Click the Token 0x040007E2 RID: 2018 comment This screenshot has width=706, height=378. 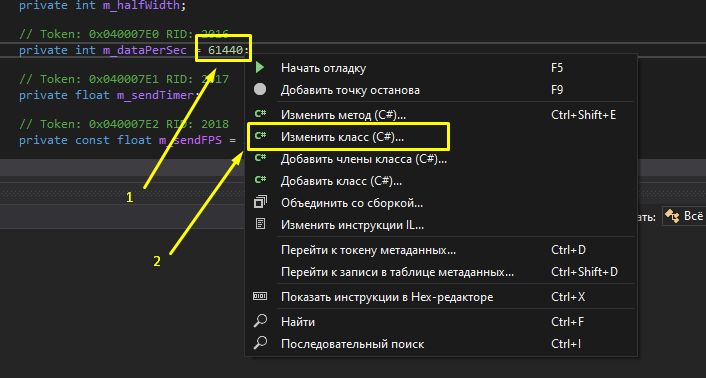(124, 124)
